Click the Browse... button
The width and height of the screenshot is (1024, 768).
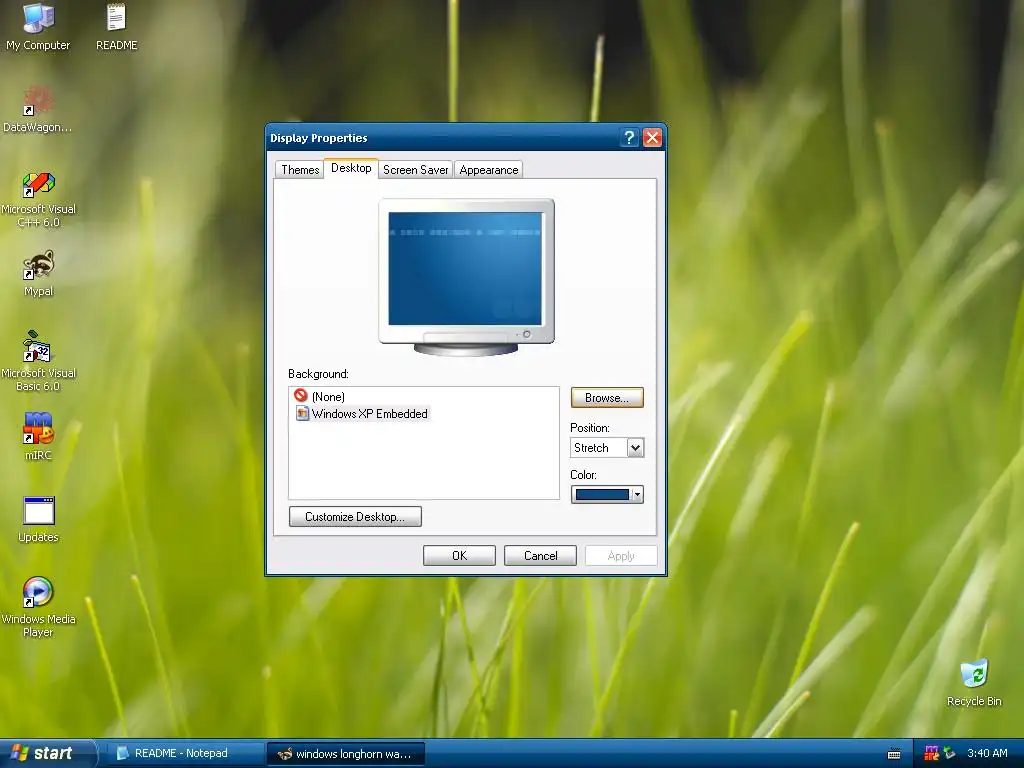[x=607, y=398]
